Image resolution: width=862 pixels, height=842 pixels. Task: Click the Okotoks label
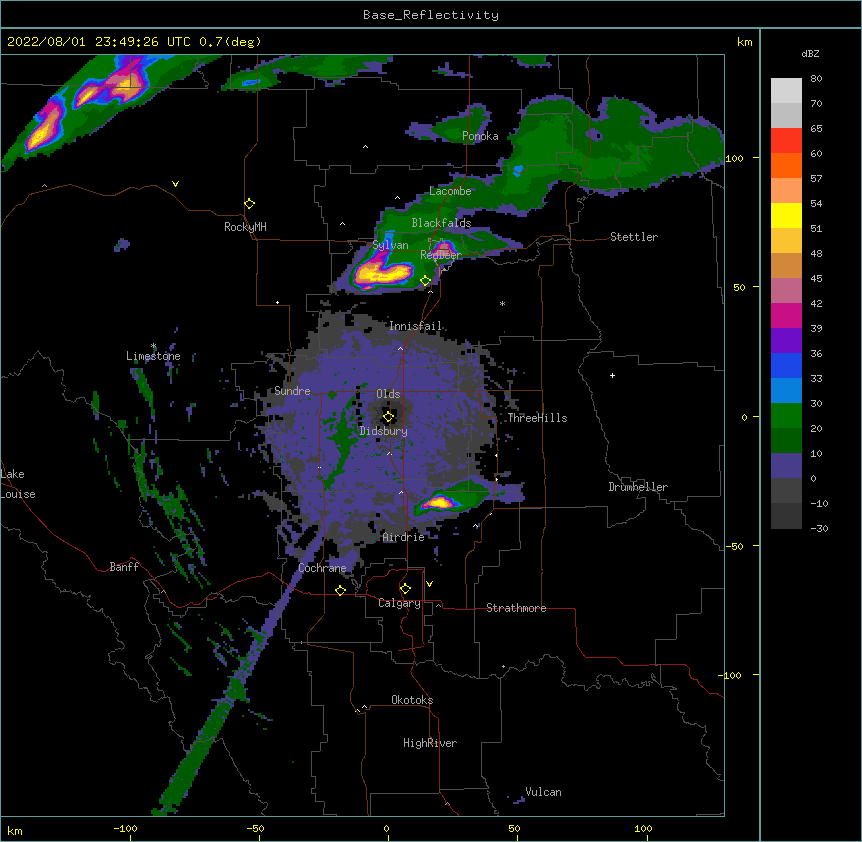(412, 700)
